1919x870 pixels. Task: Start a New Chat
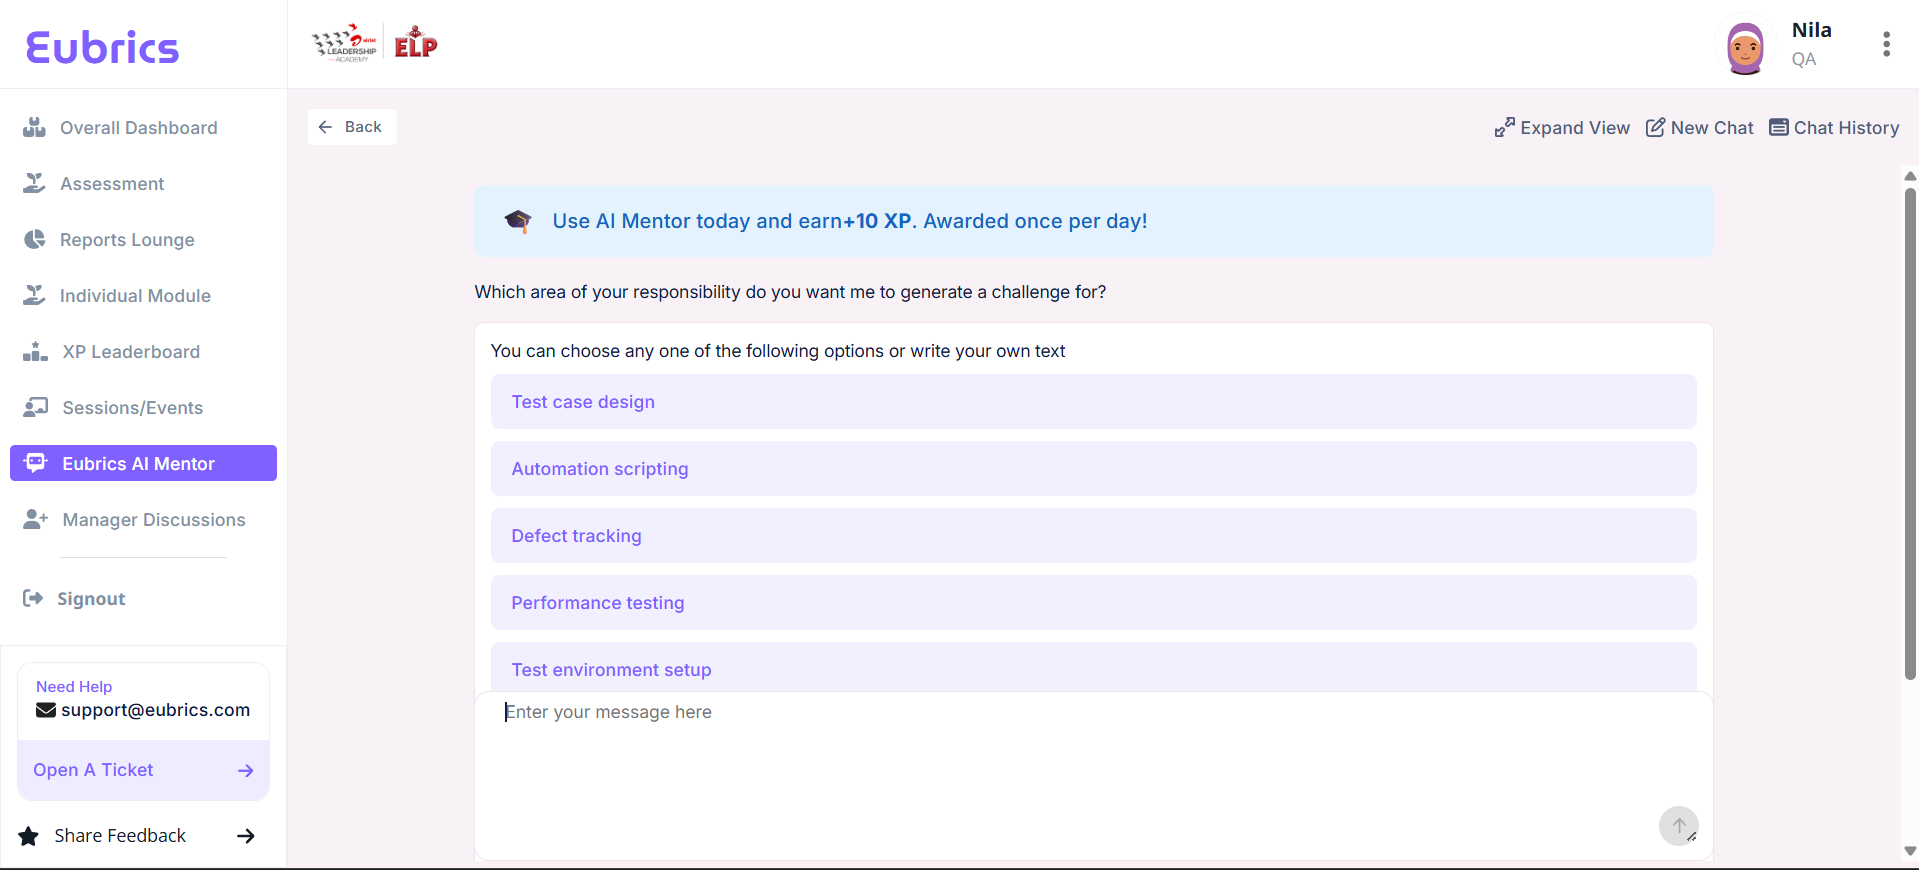click(1712, 128)
